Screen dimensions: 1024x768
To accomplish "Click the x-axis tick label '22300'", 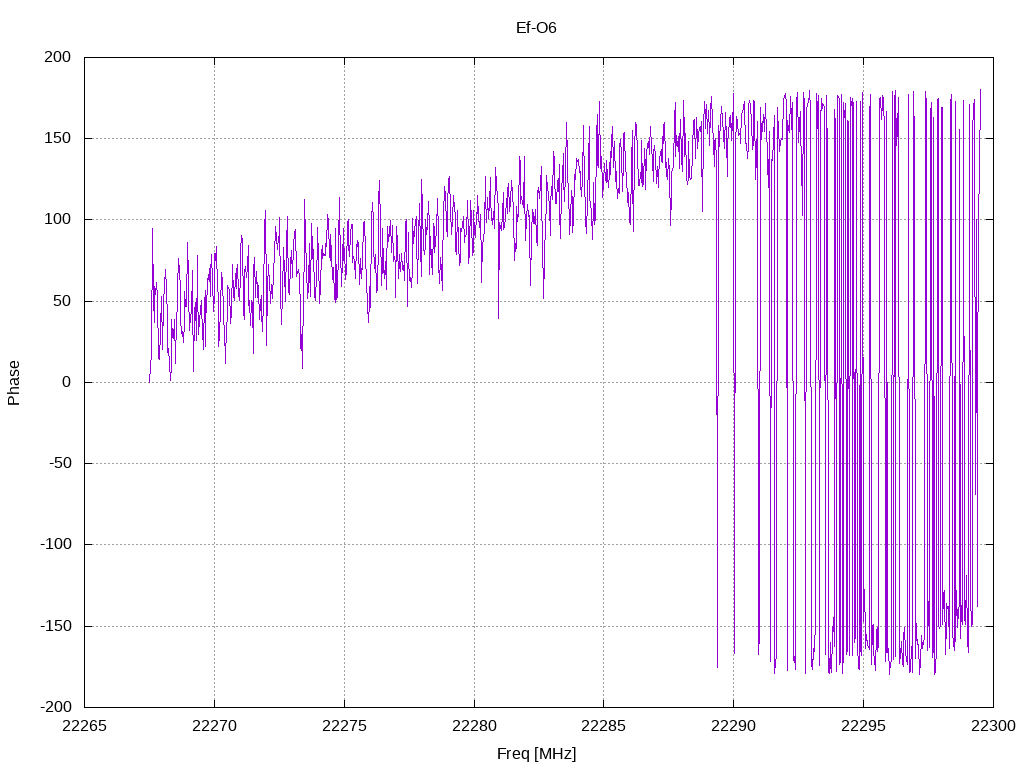I will [993, 726].
